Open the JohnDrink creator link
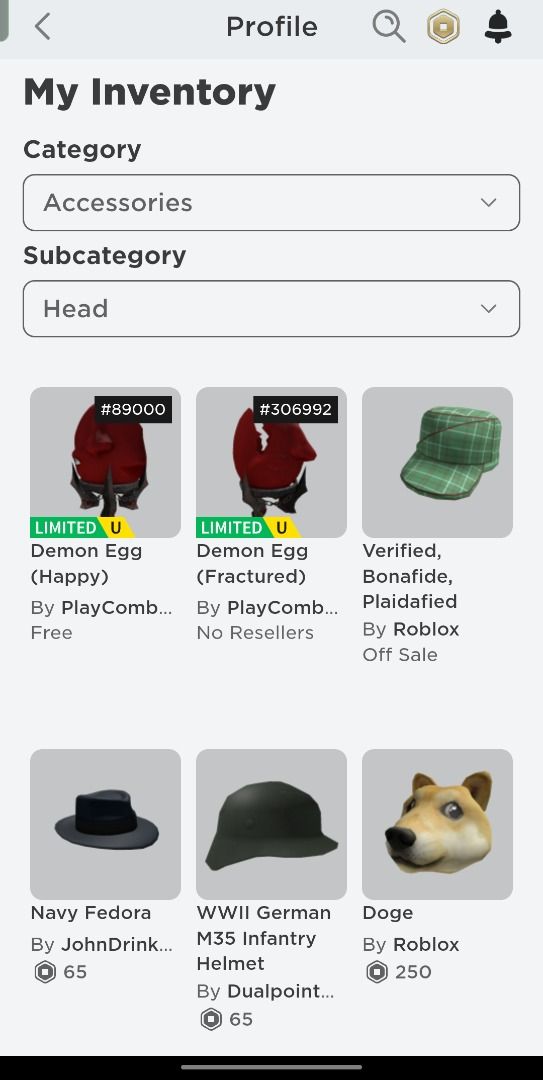543x1080 pixels. [116, 944]
